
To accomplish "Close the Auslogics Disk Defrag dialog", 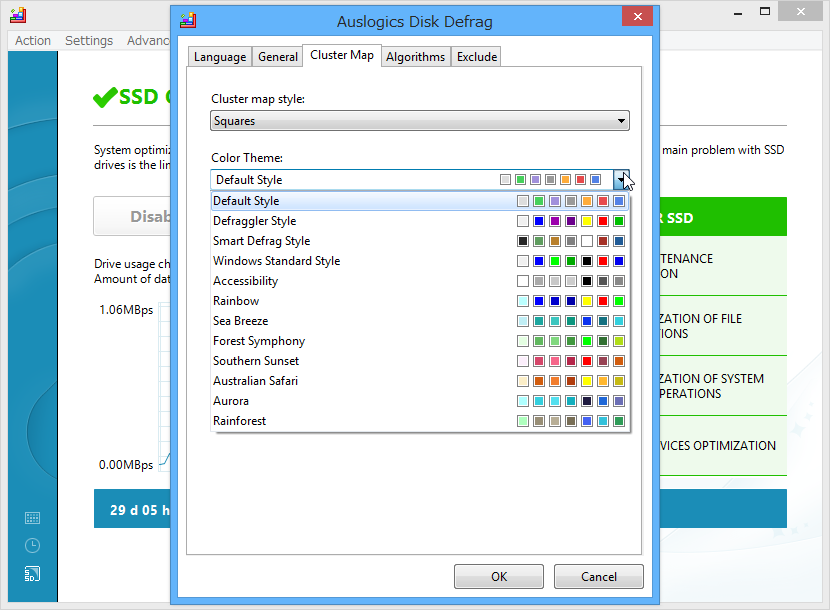I will click(637, 16).
